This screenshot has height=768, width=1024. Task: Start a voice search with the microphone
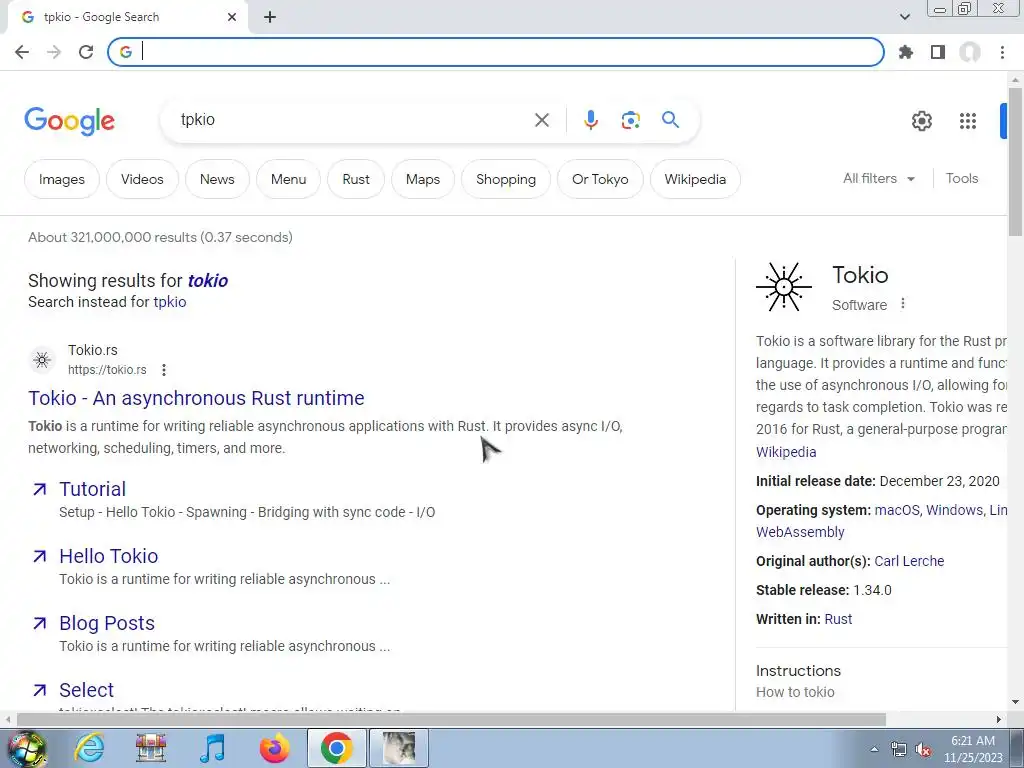coord(590,120)
